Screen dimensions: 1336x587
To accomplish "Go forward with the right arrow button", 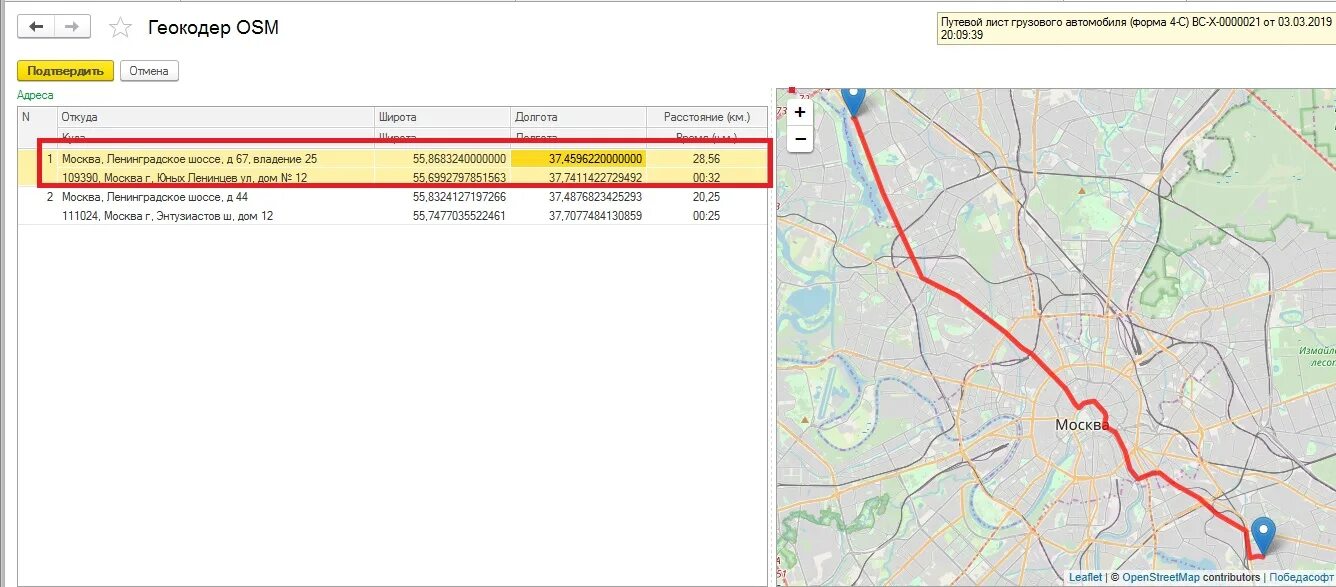I will click(72, 27).
